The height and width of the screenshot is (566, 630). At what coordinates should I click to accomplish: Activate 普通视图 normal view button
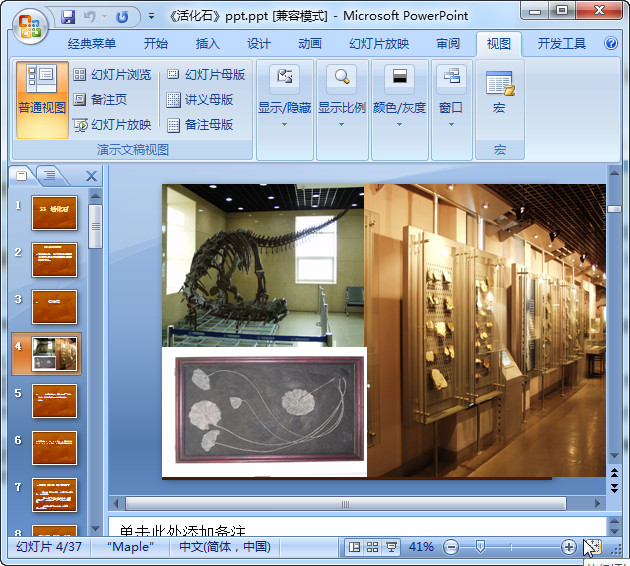click(42, 100)
